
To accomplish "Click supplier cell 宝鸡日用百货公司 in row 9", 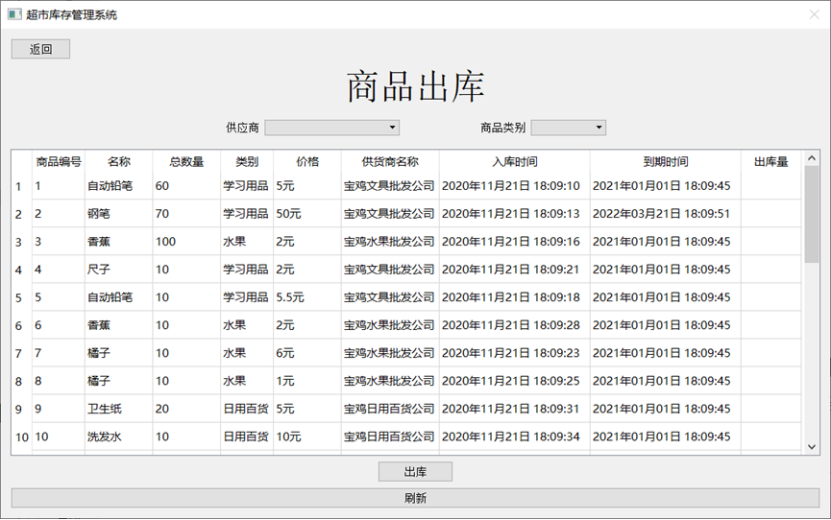I will click(390, 409).
